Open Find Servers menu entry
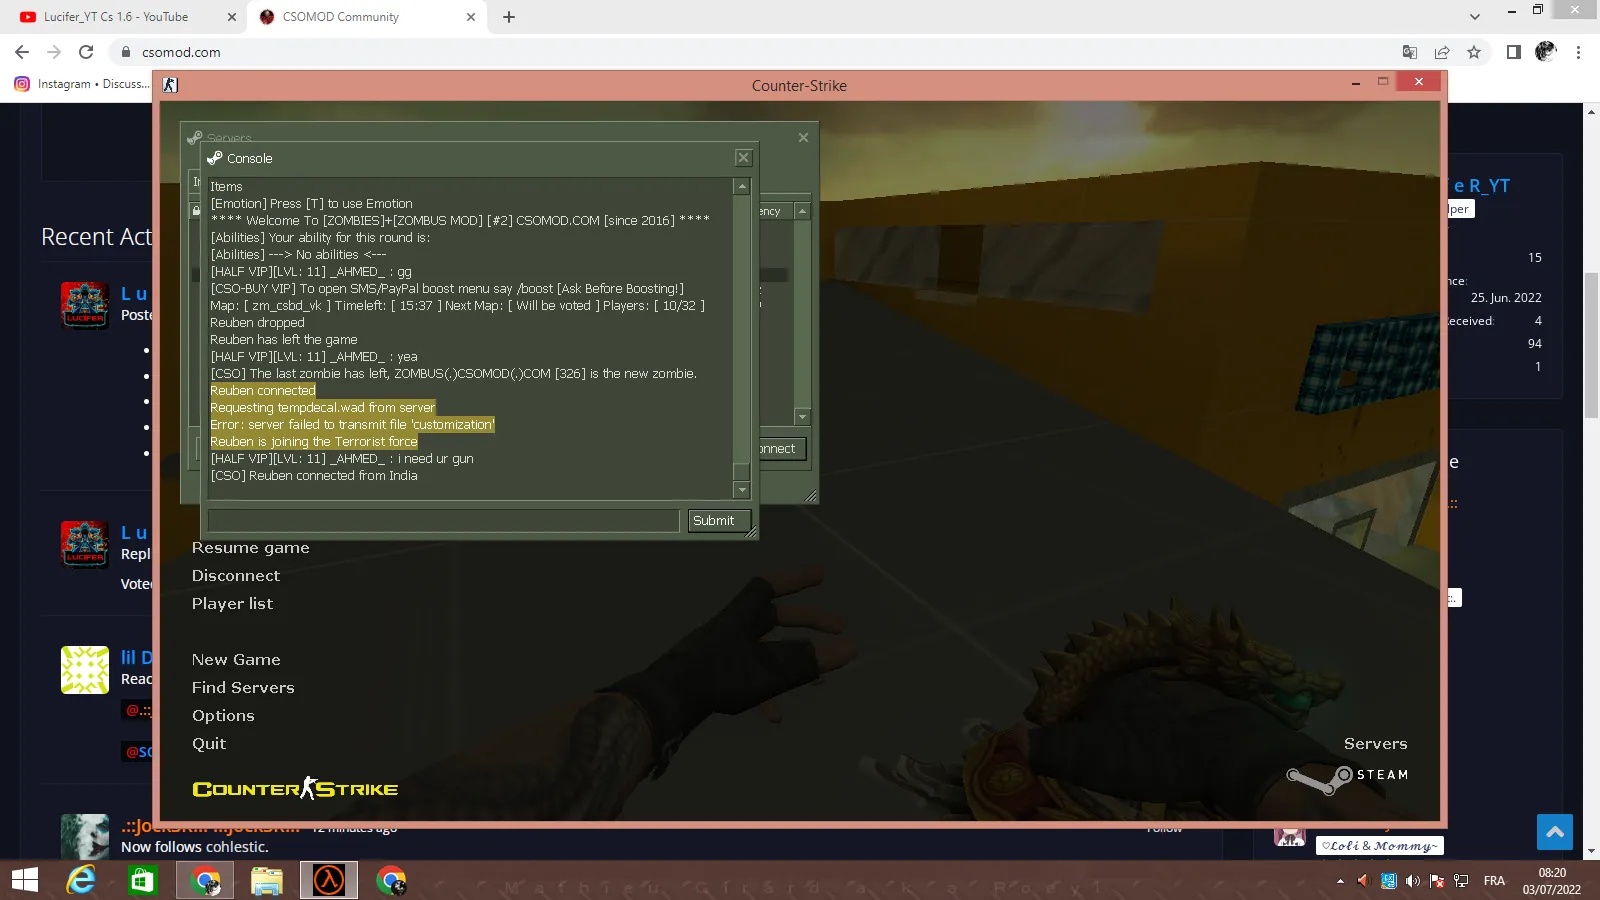 coord(243,688)
